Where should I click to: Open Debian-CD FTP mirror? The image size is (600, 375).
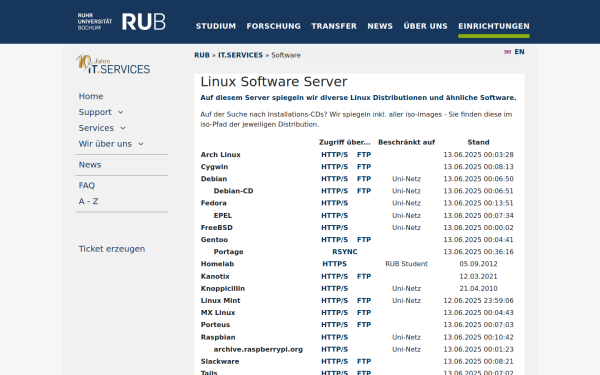tap(364, 191)
